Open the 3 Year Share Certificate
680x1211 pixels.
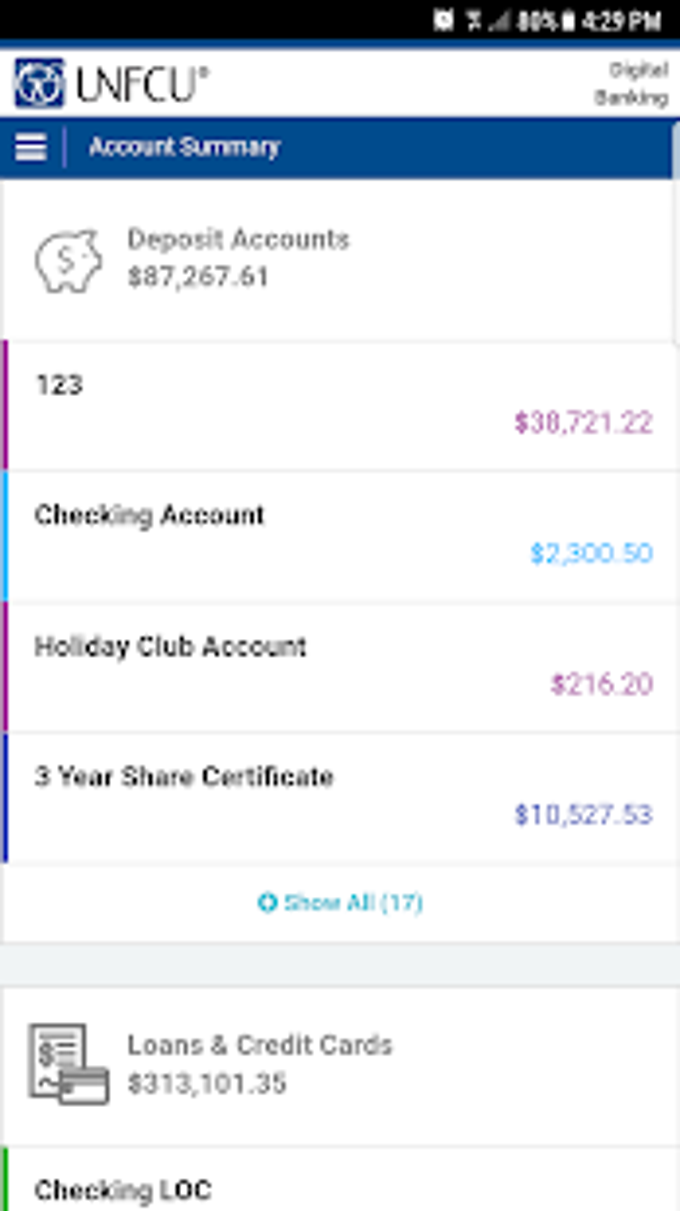click(x=340, y=798)
